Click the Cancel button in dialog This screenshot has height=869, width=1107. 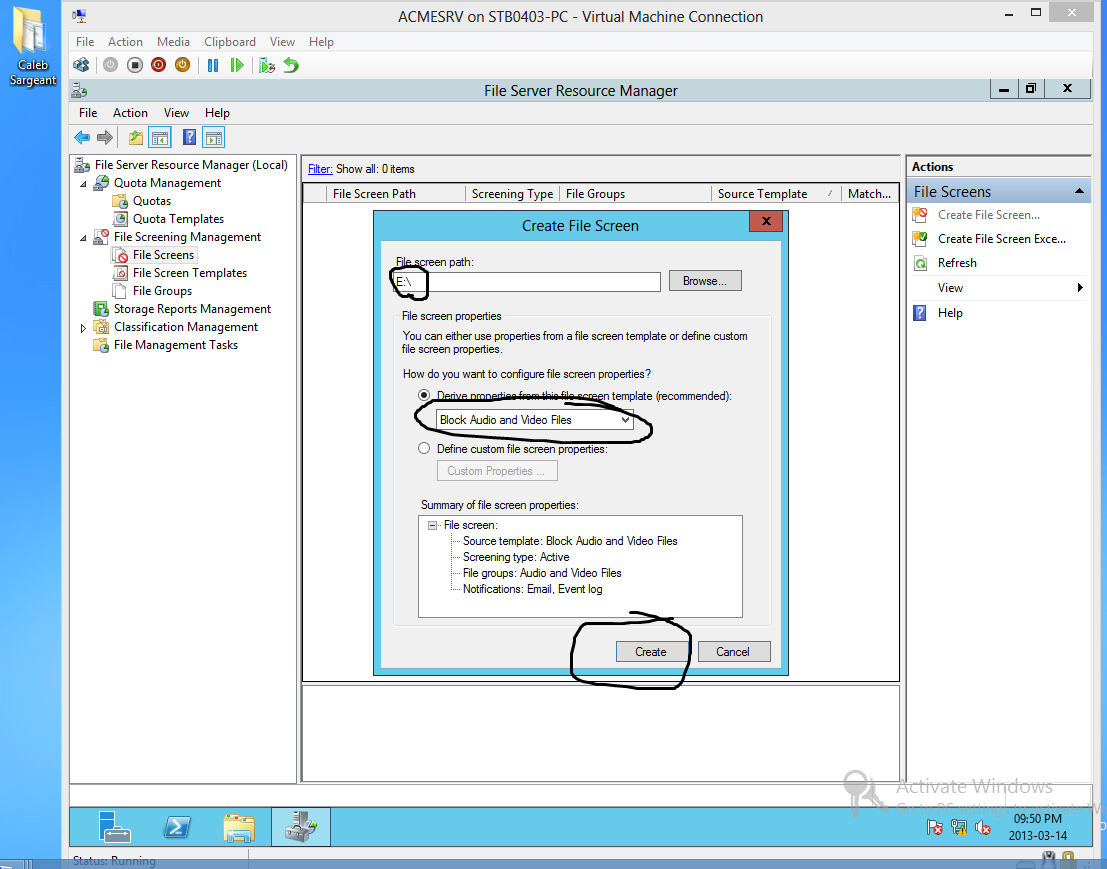tap(734, 652)
